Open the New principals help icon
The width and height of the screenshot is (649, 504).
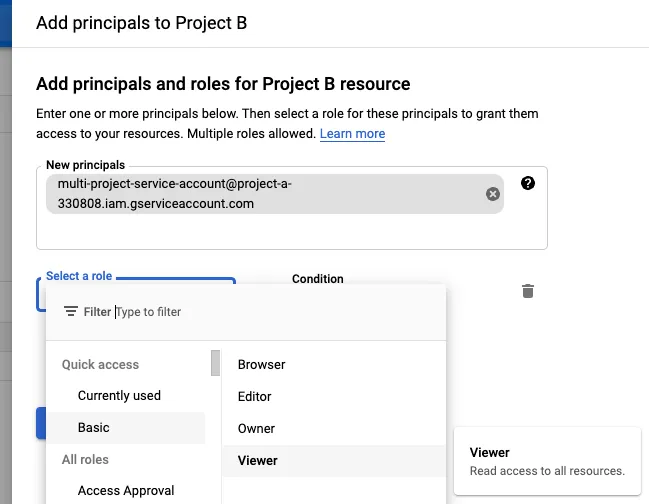tap(528, 183)
